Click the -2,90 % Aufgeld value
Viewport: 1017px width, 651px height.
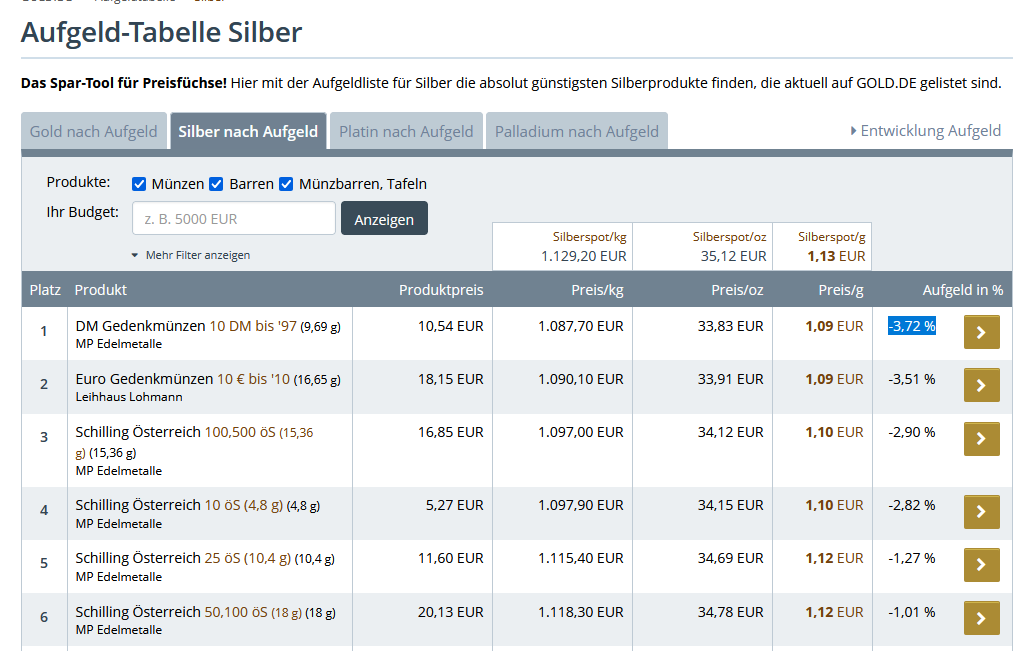(x=912, y=432)
